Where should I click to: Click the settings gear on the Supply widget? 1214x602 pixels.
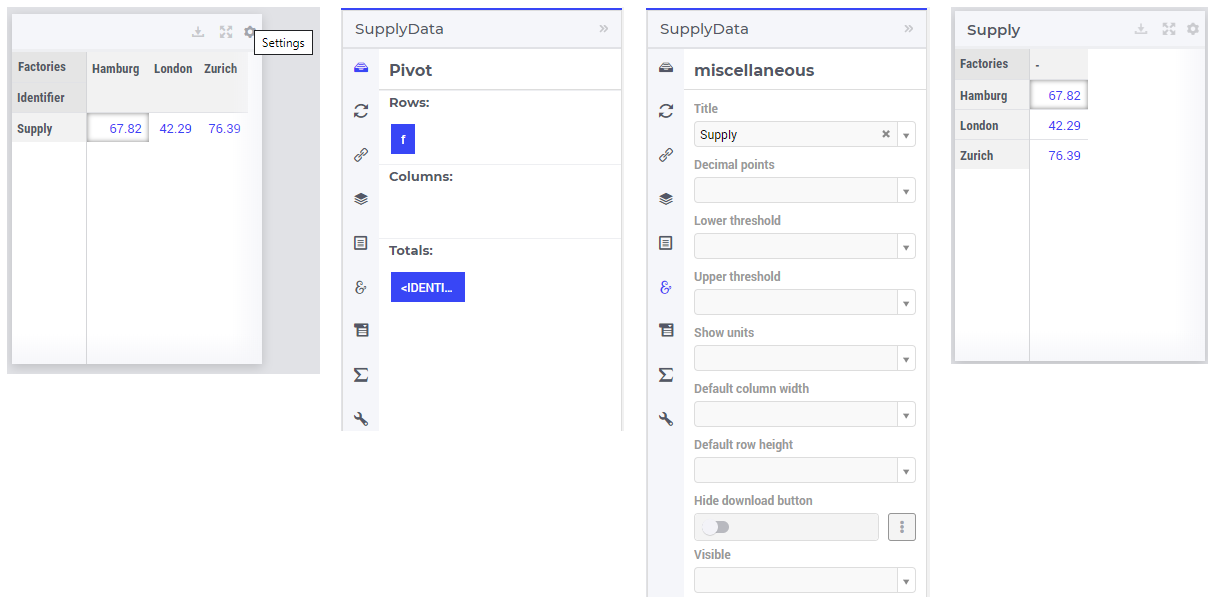1193,29
